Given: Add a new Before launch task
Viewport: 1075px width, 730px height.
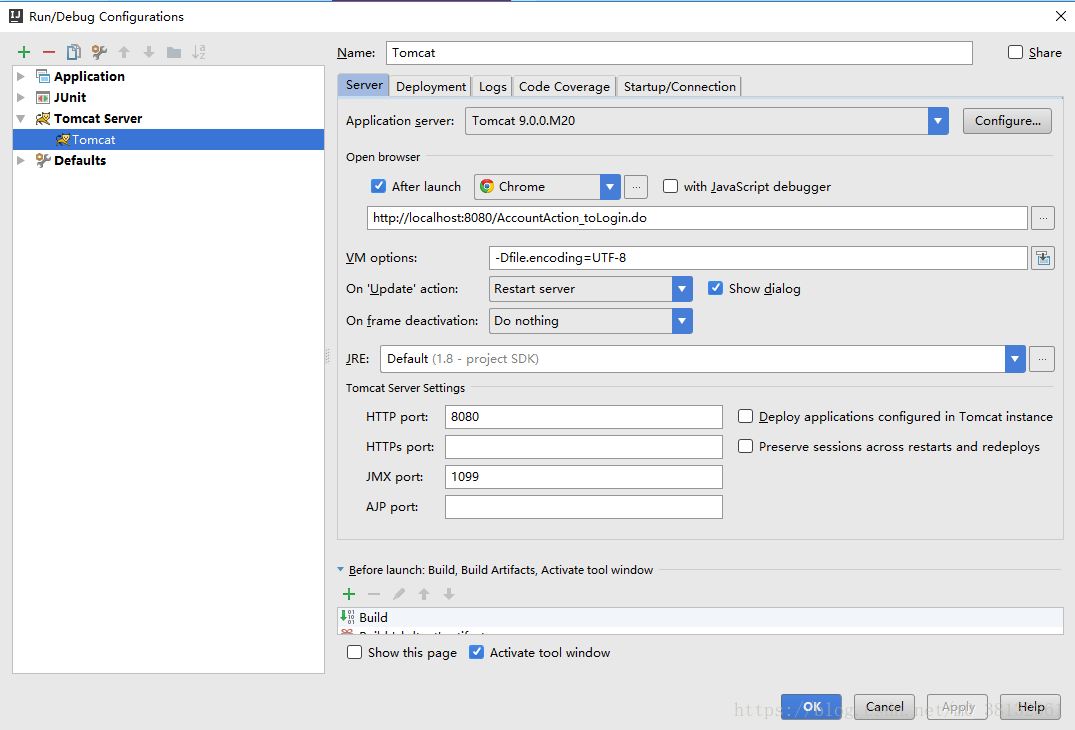Looking at the screenshot, I should pyautogui.click(x=348, y=593).
